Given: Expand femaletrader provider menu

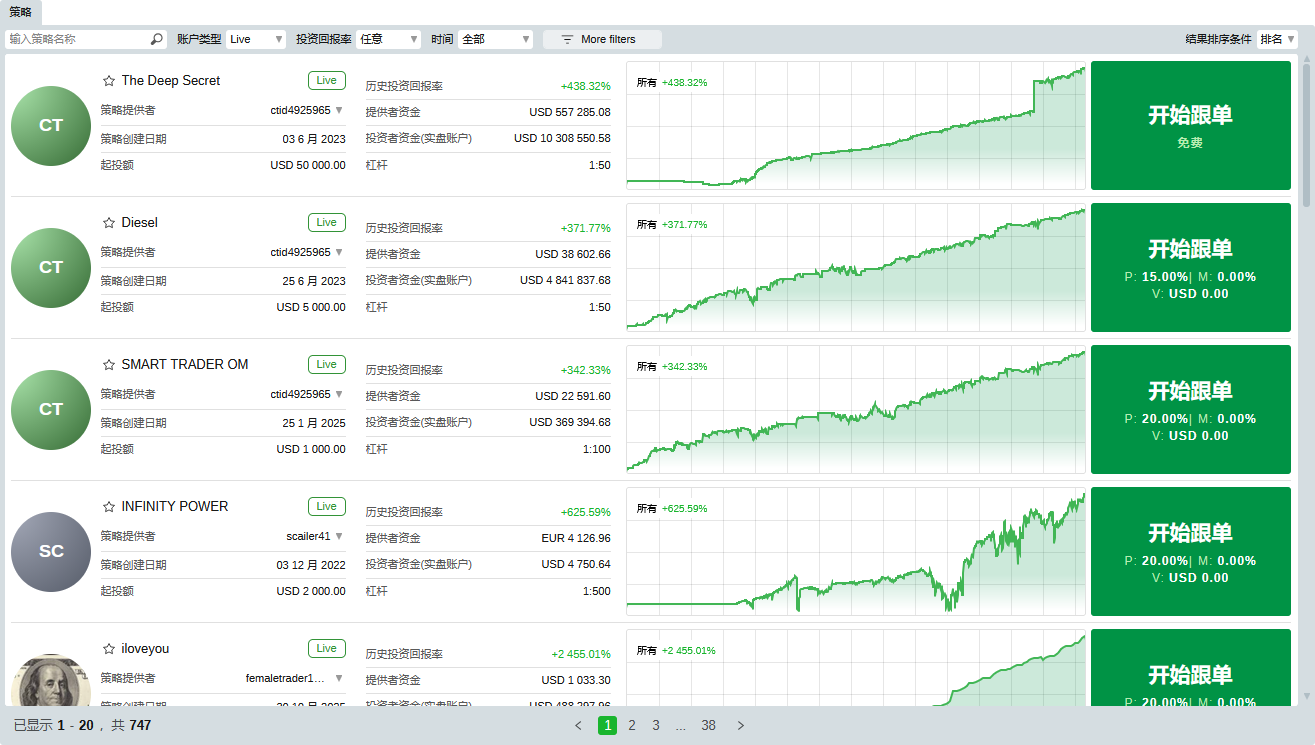Looking at the screenshot, I should pos(339,678).
